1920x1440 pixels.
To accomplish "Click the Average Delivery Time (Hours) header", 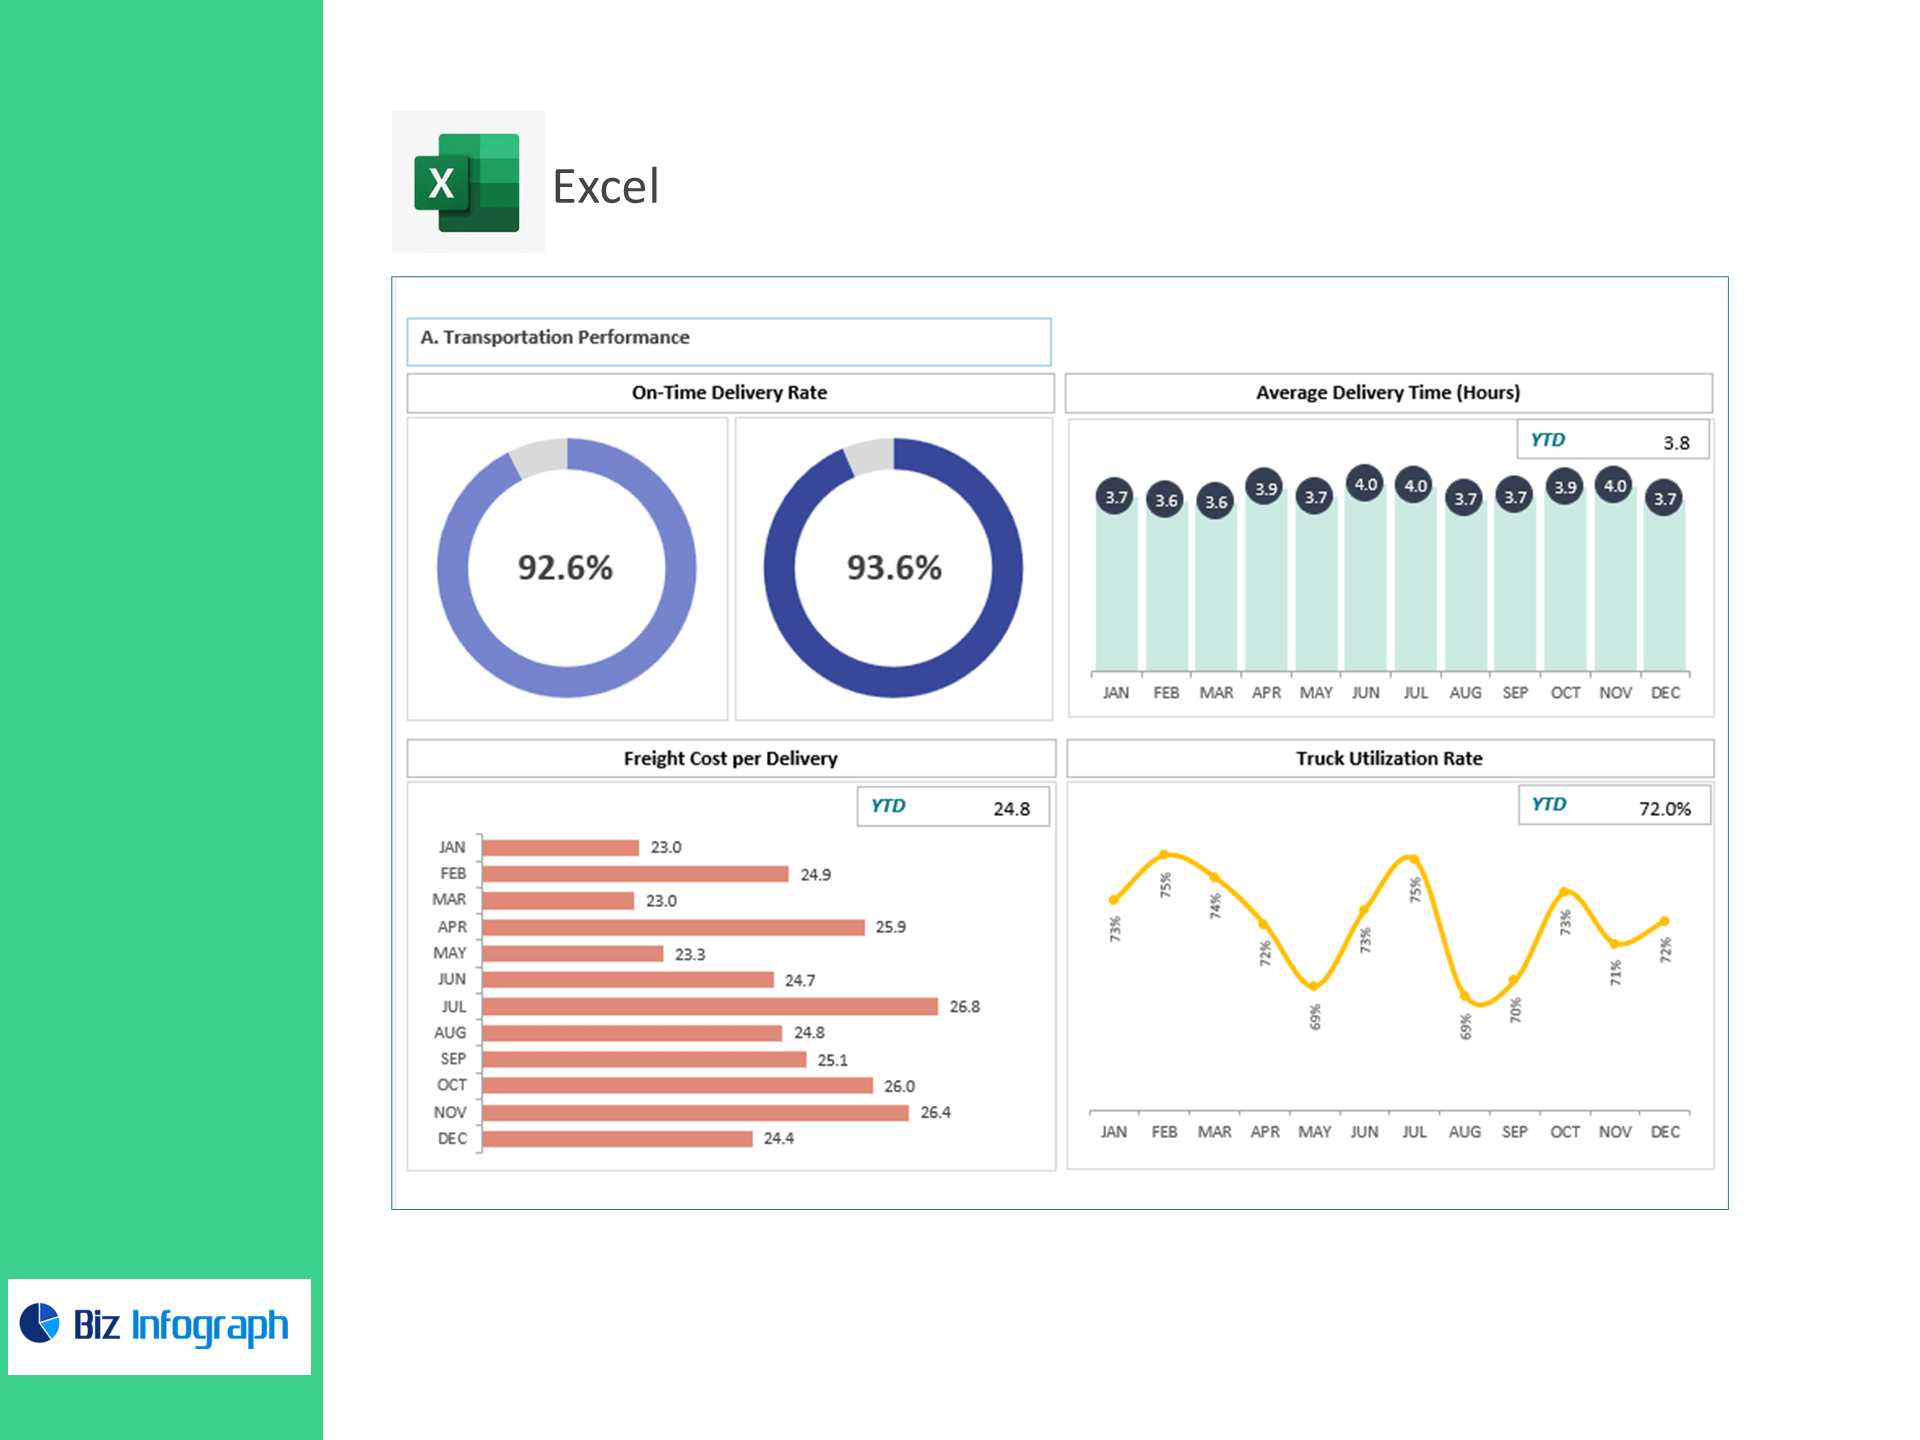I will 1387,393.
